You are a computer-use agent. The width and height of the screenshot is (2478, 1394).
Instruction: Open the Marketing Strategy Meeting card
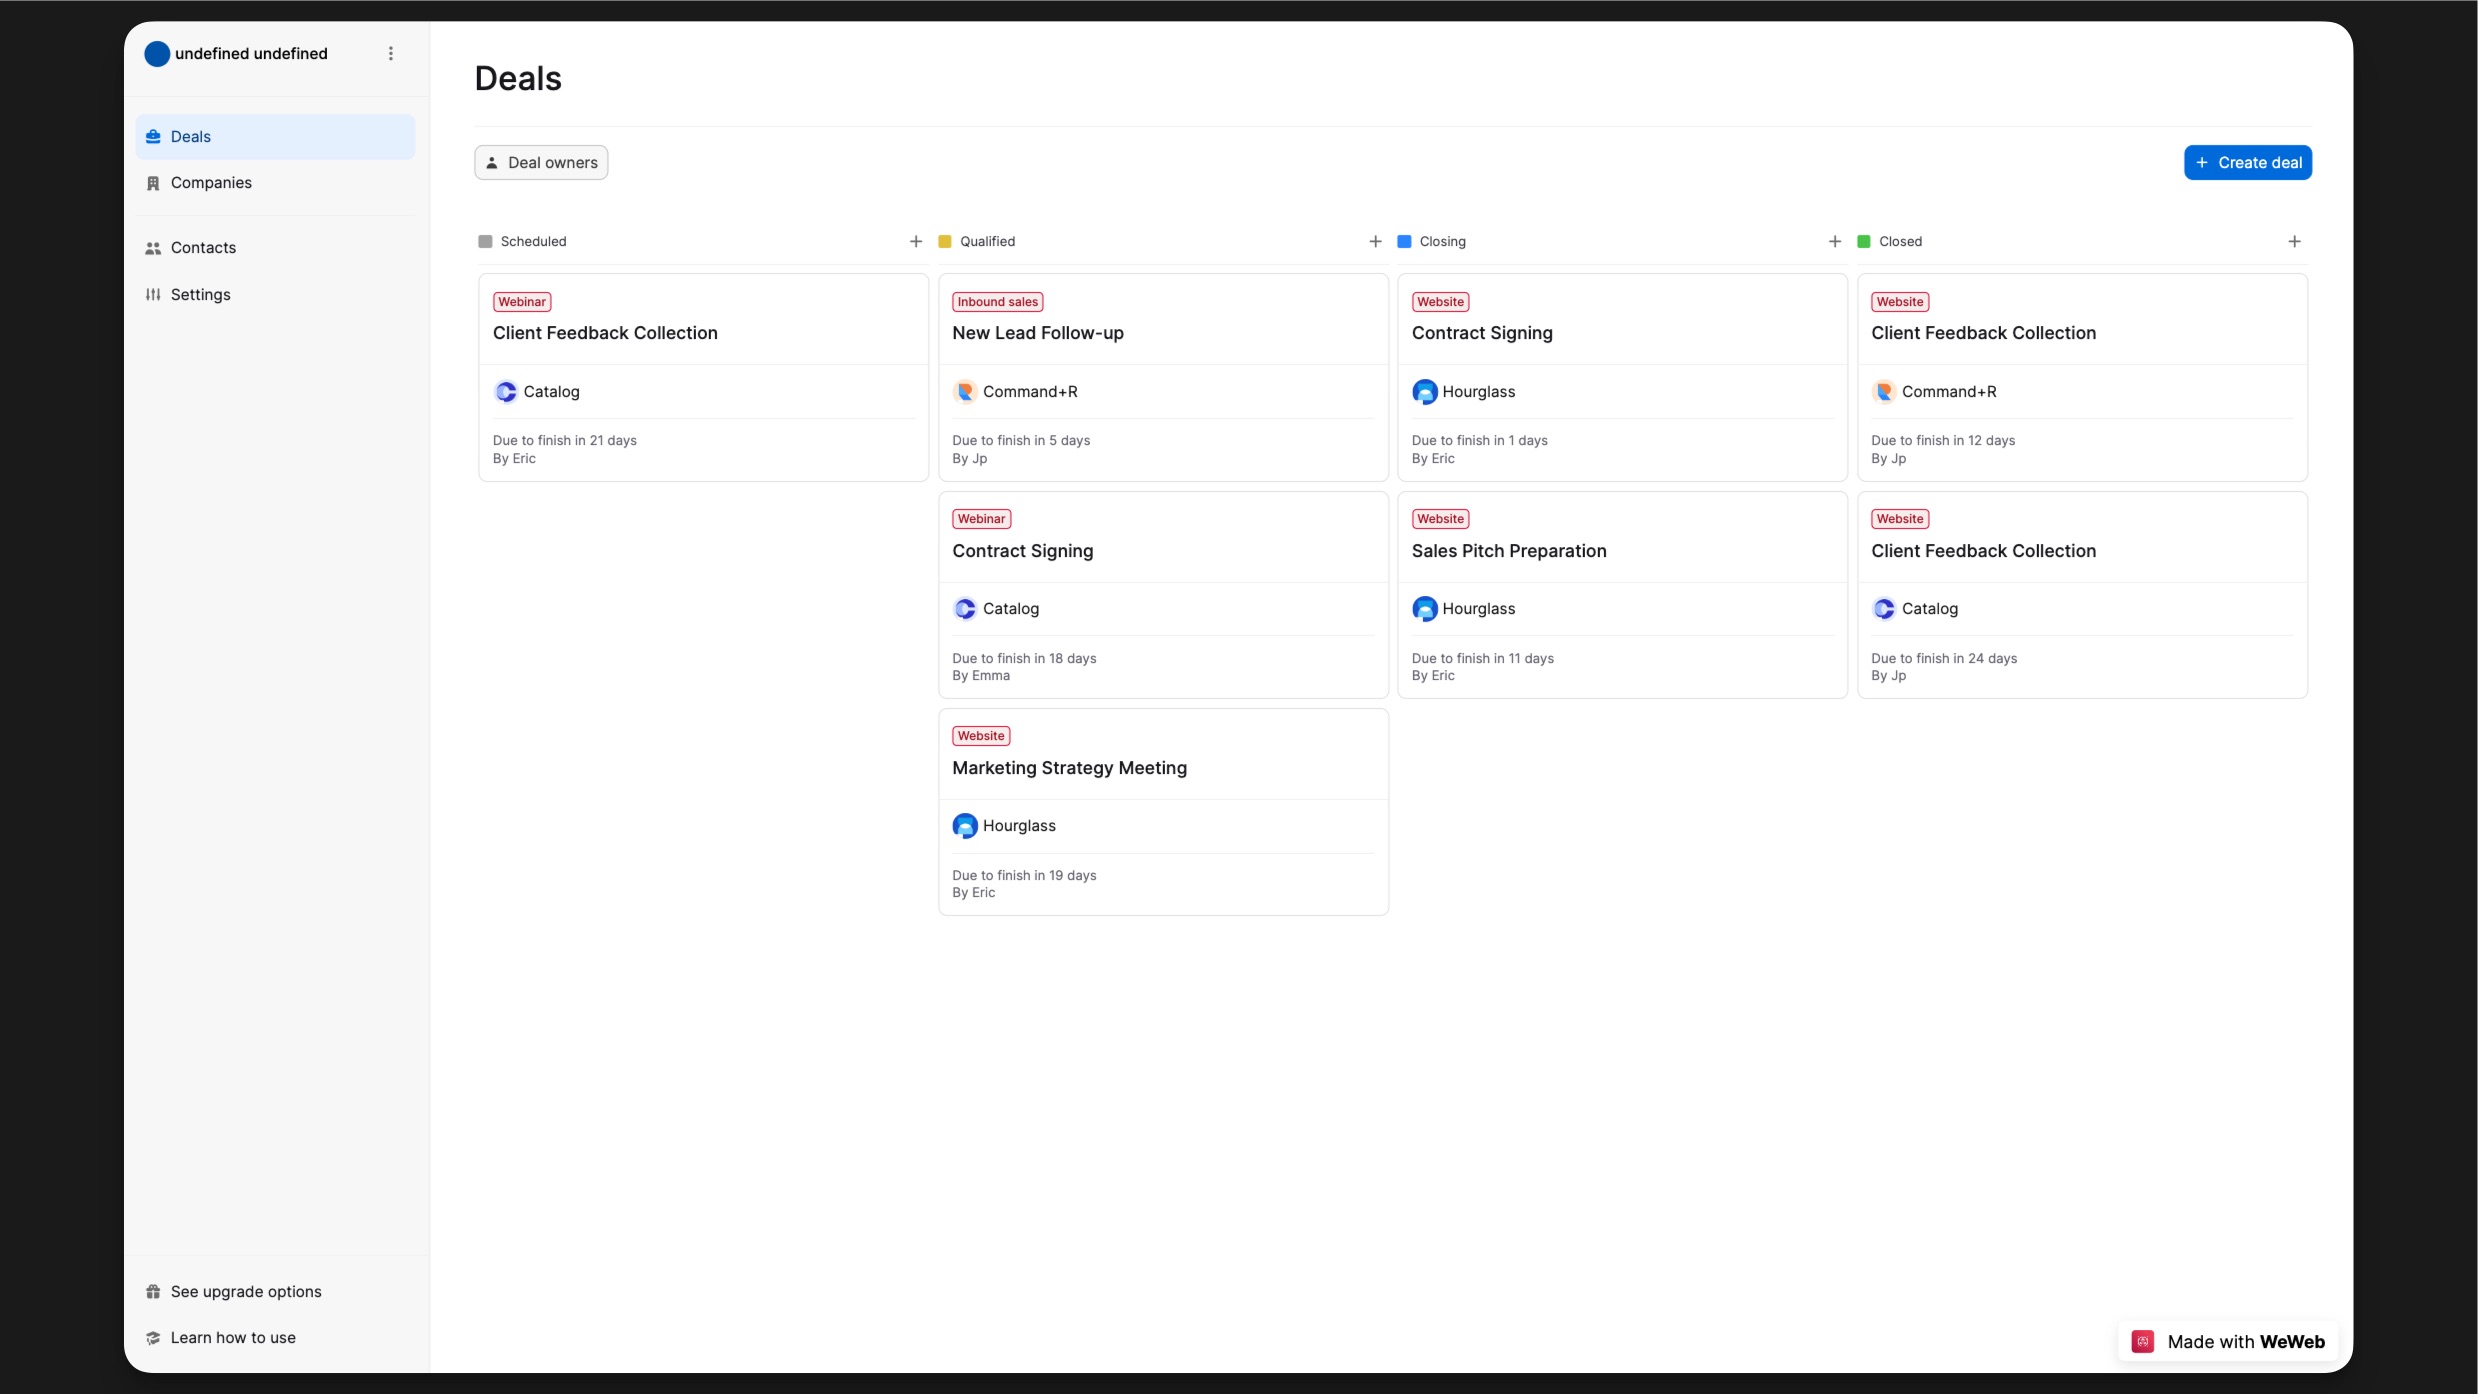click(x=1069, y=768)
